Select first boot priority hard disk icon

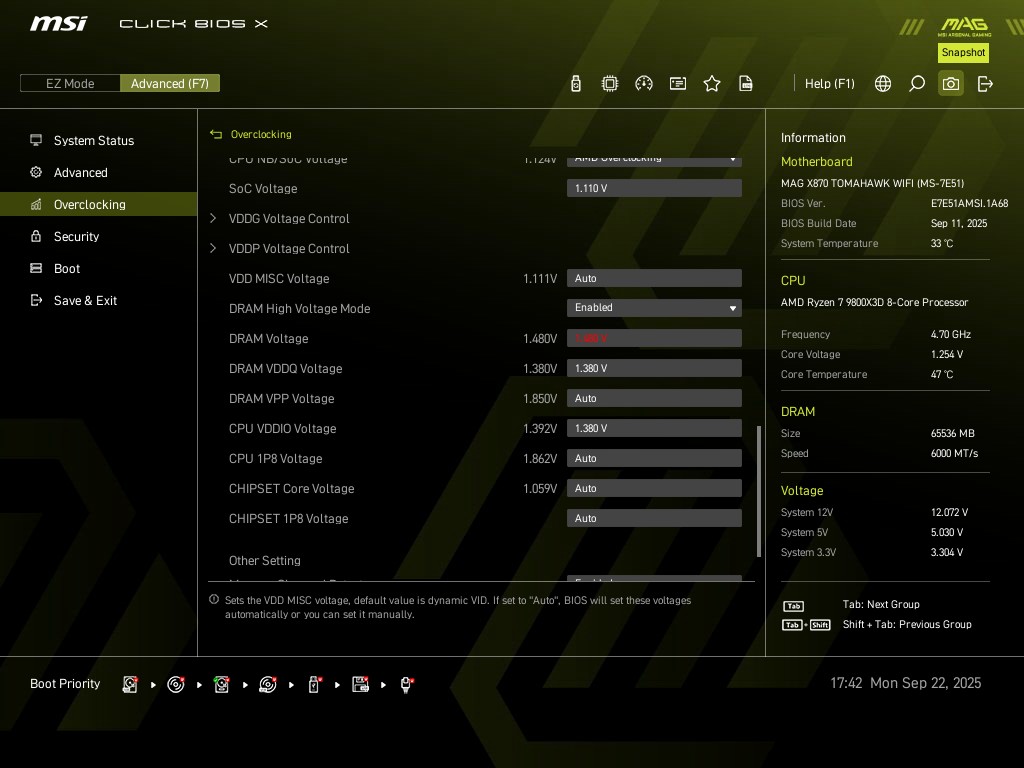tap(130, 684)
